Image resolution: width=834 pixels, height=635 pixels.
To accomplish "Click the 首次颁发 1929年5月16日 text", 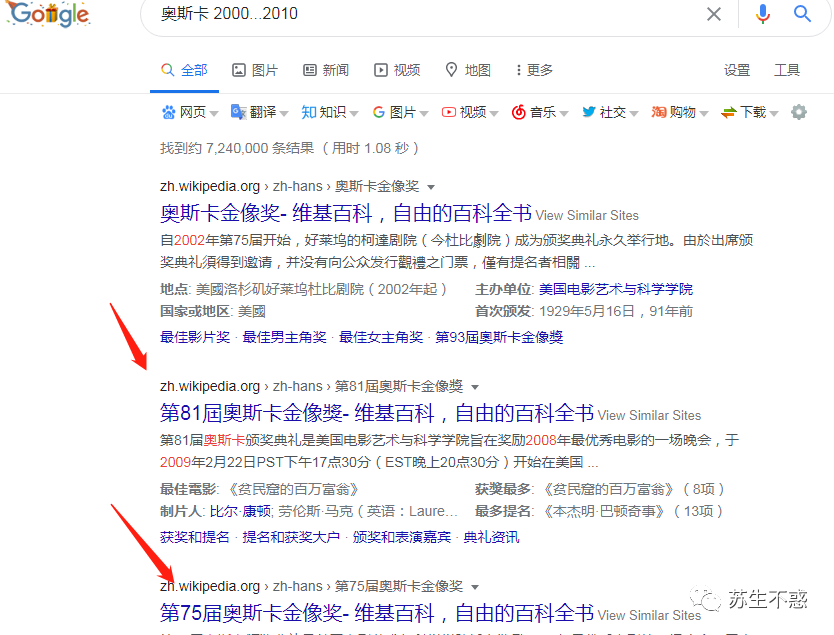I will click(x=583, y=312).
